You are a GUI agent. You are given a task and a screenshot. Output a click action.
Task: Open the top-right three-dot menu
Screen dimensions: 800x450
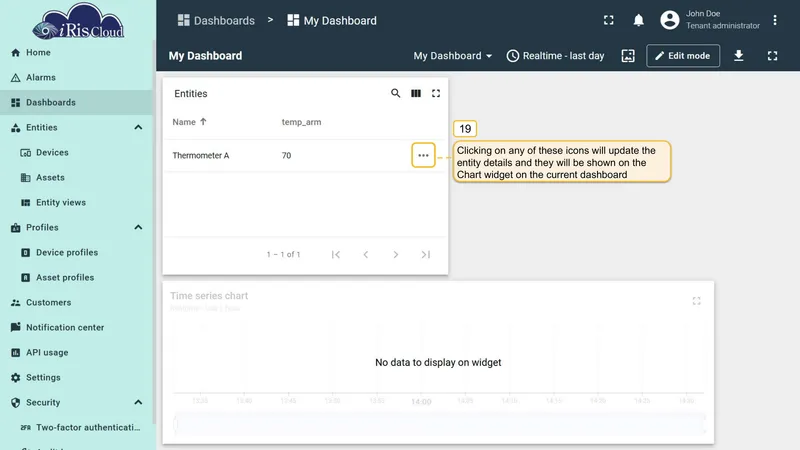click(x=774, y=20)
